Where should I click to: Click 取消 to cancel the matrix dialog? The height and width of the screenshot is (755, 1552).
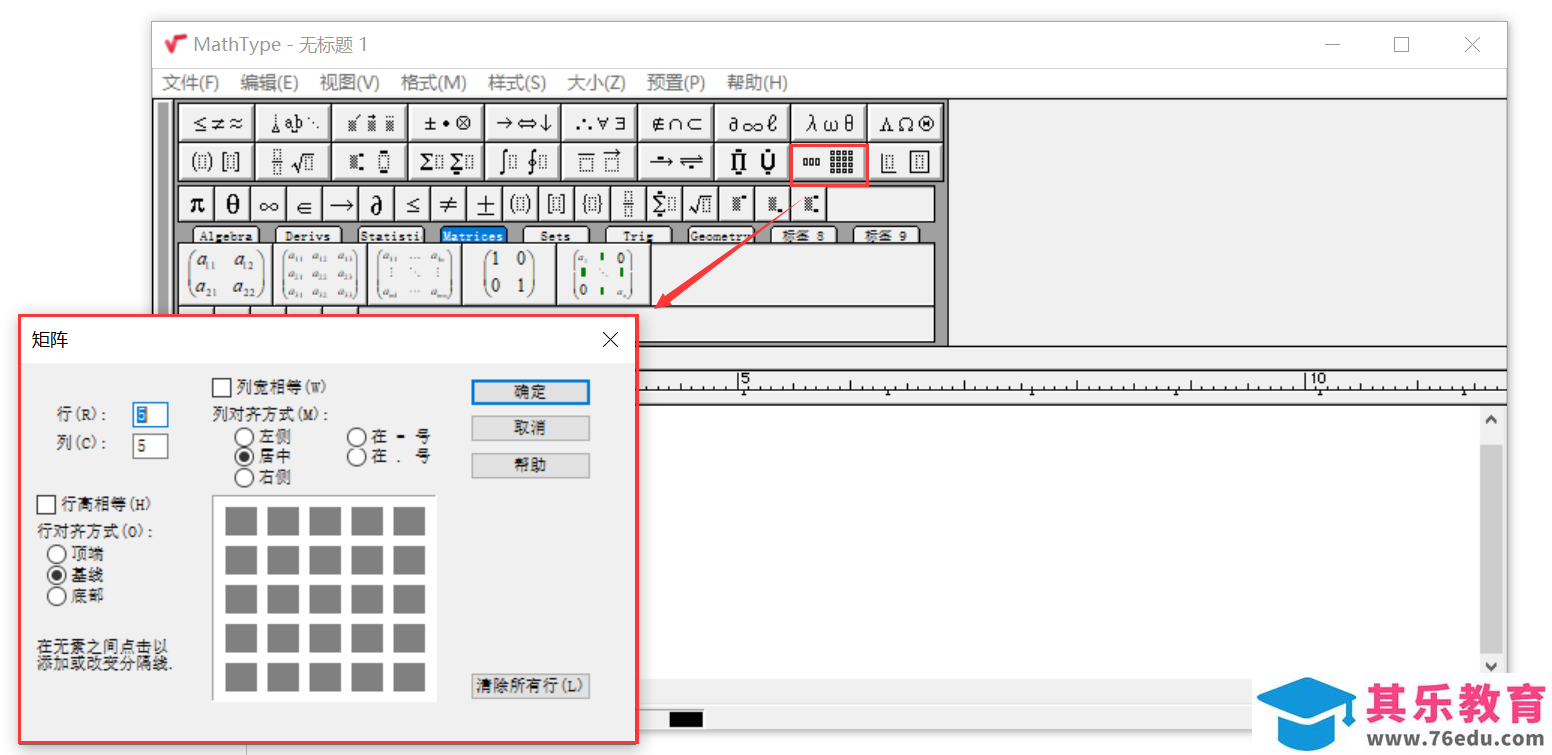(x=530, y=428)
